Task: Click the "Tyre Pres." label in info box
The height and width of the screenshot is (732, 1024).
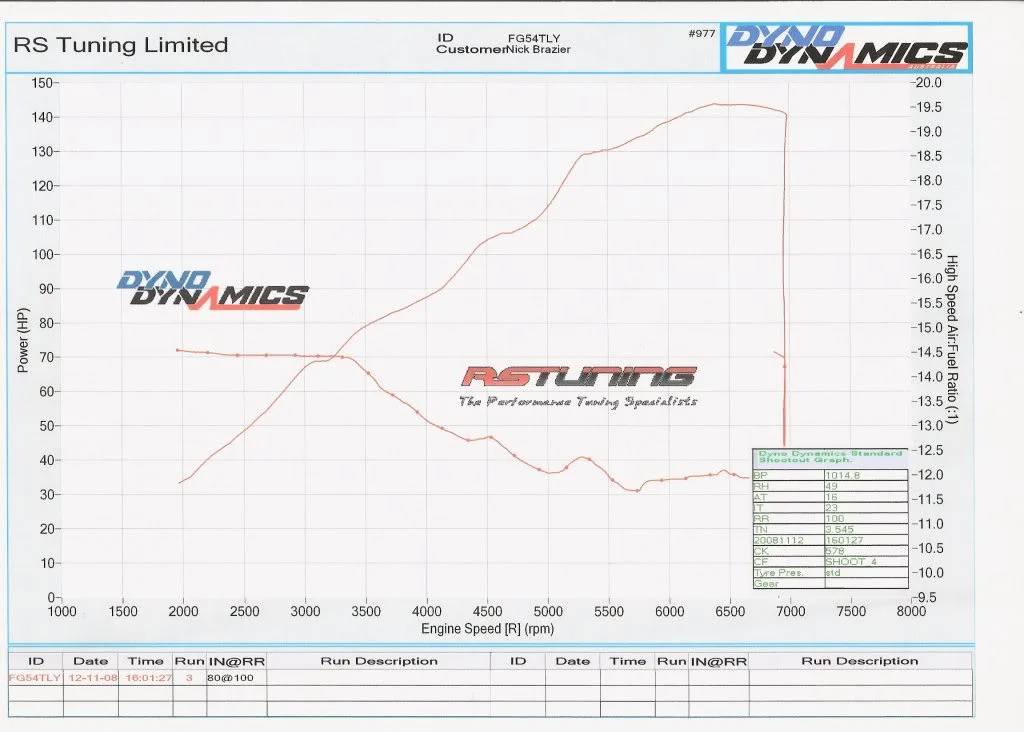Action: pos(778,573)
